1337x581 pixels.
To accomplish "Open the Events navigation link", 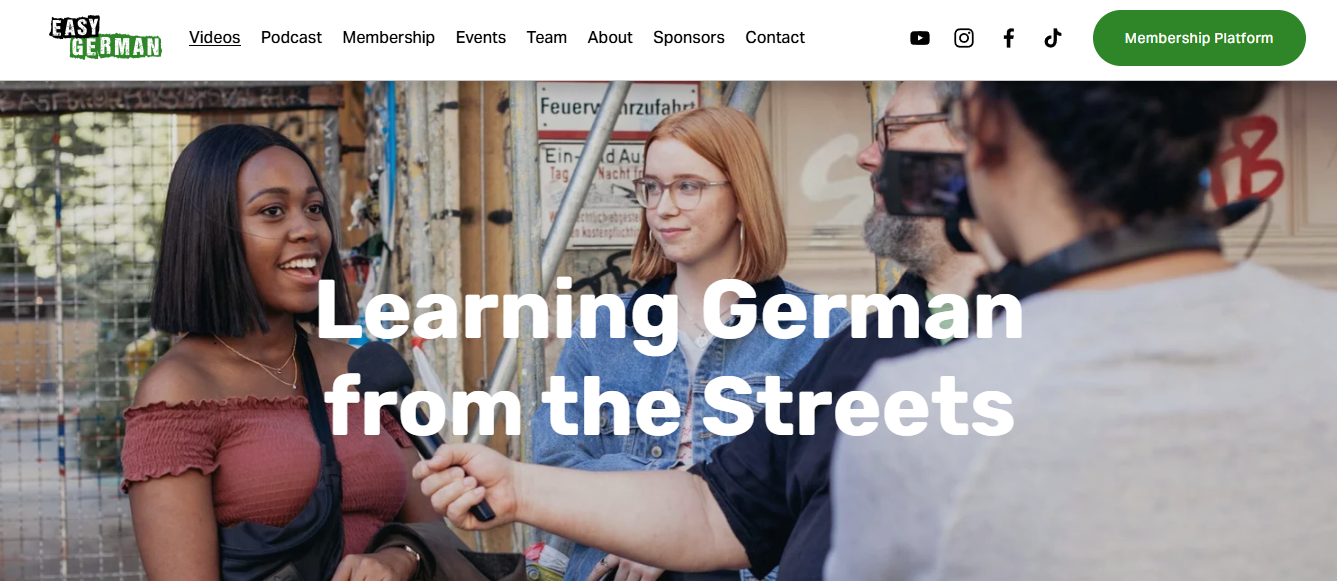I will coord(481,37).
